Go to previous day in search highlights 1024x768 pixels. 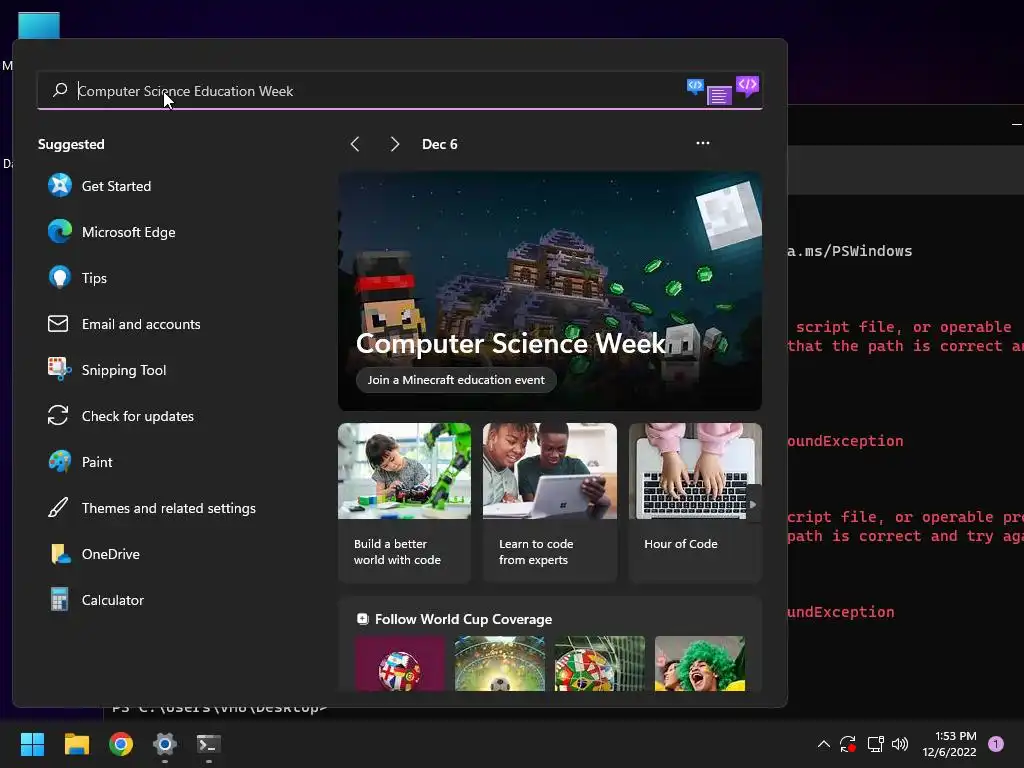[355, 144]
